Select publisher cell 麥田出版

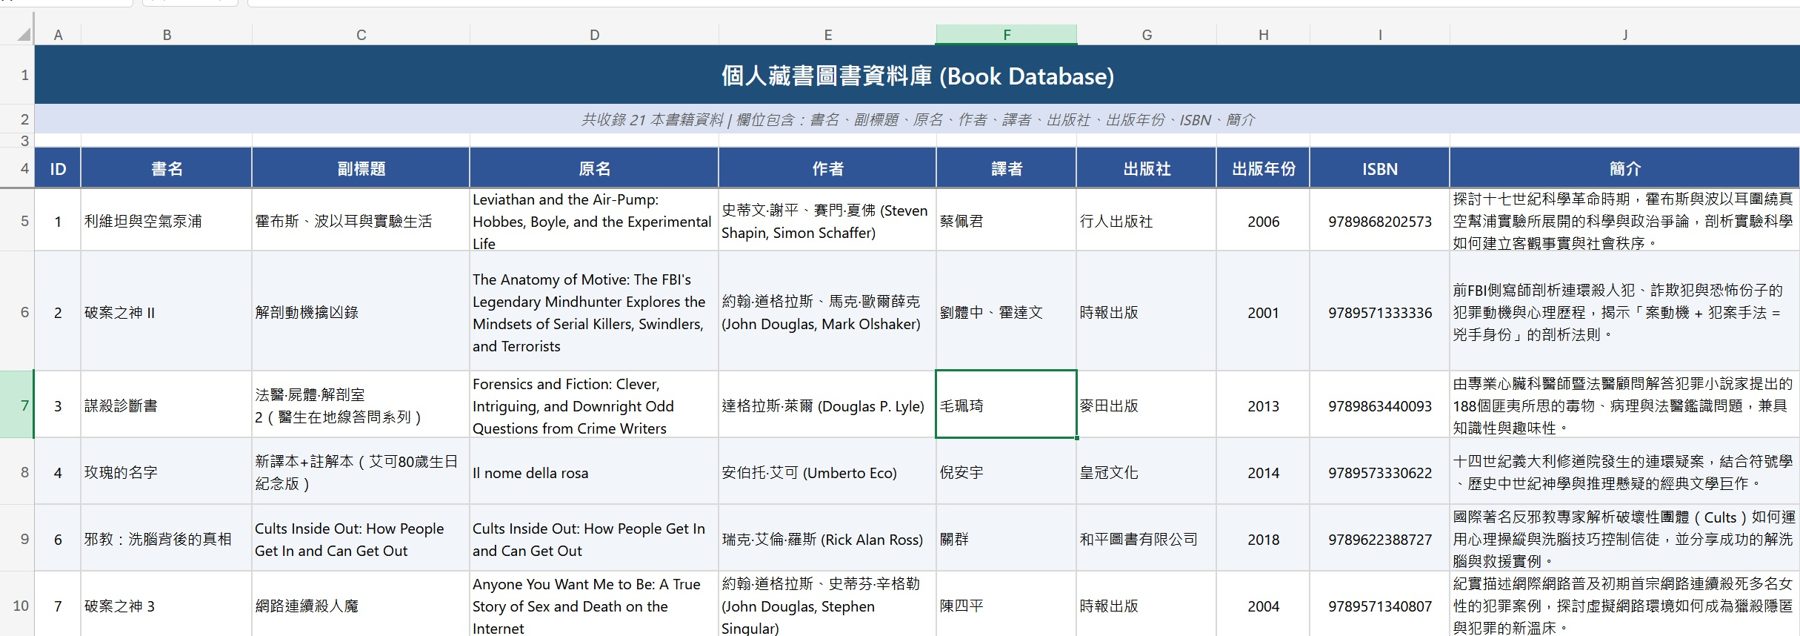tap(1147, 405)
